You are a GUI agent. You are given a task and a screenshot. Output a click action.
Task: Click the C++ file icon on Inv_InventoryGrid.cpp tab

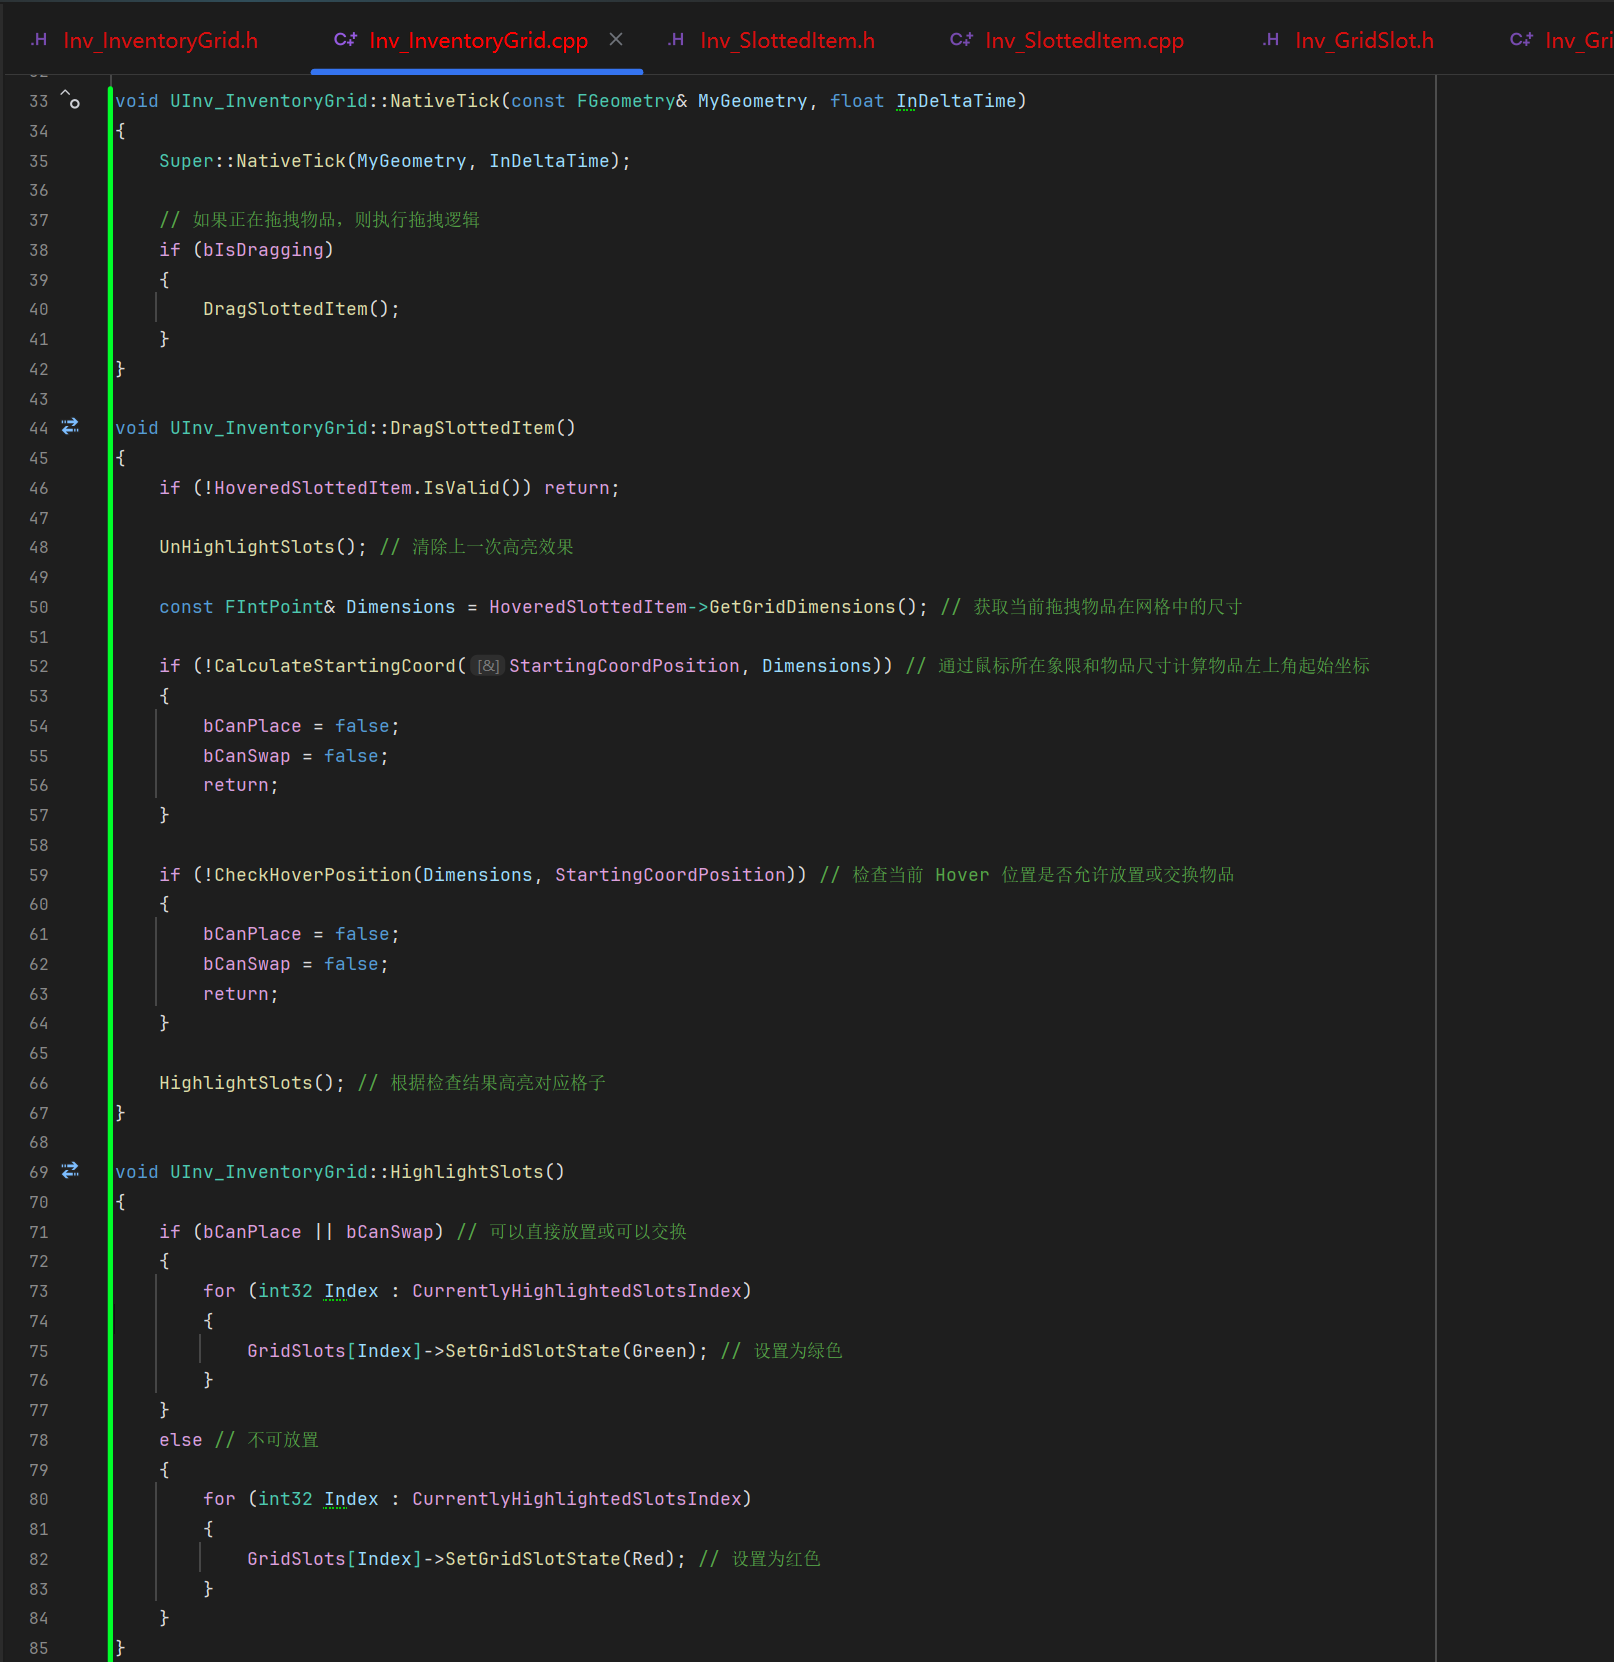pos(346,40)
